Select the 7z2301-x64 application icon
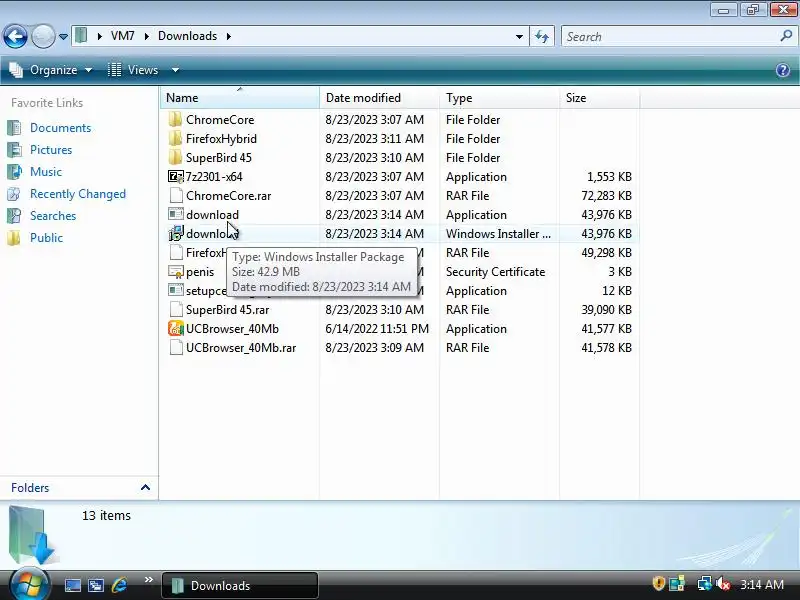 (x=176, y=177)
